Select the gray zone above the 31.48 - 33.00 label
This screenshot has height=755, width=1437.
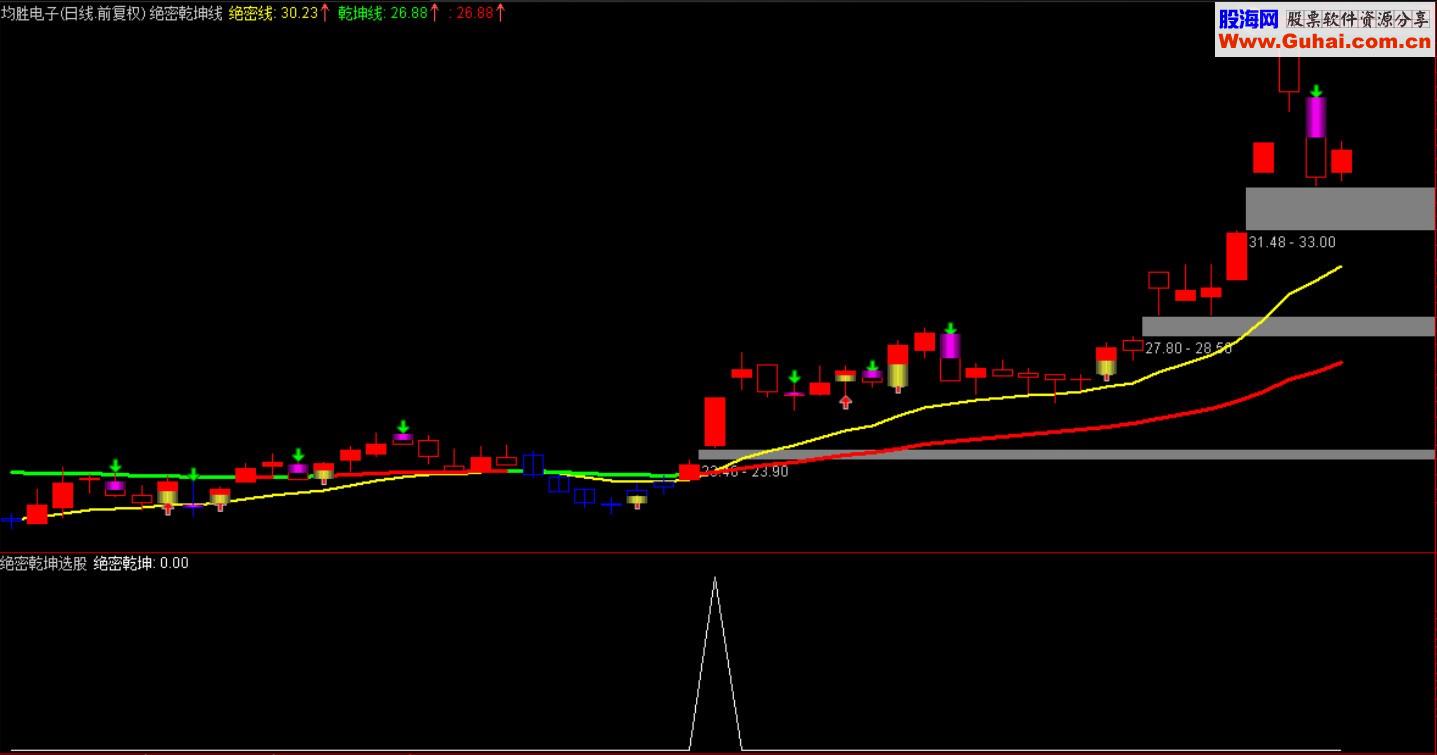(1339, 208)
